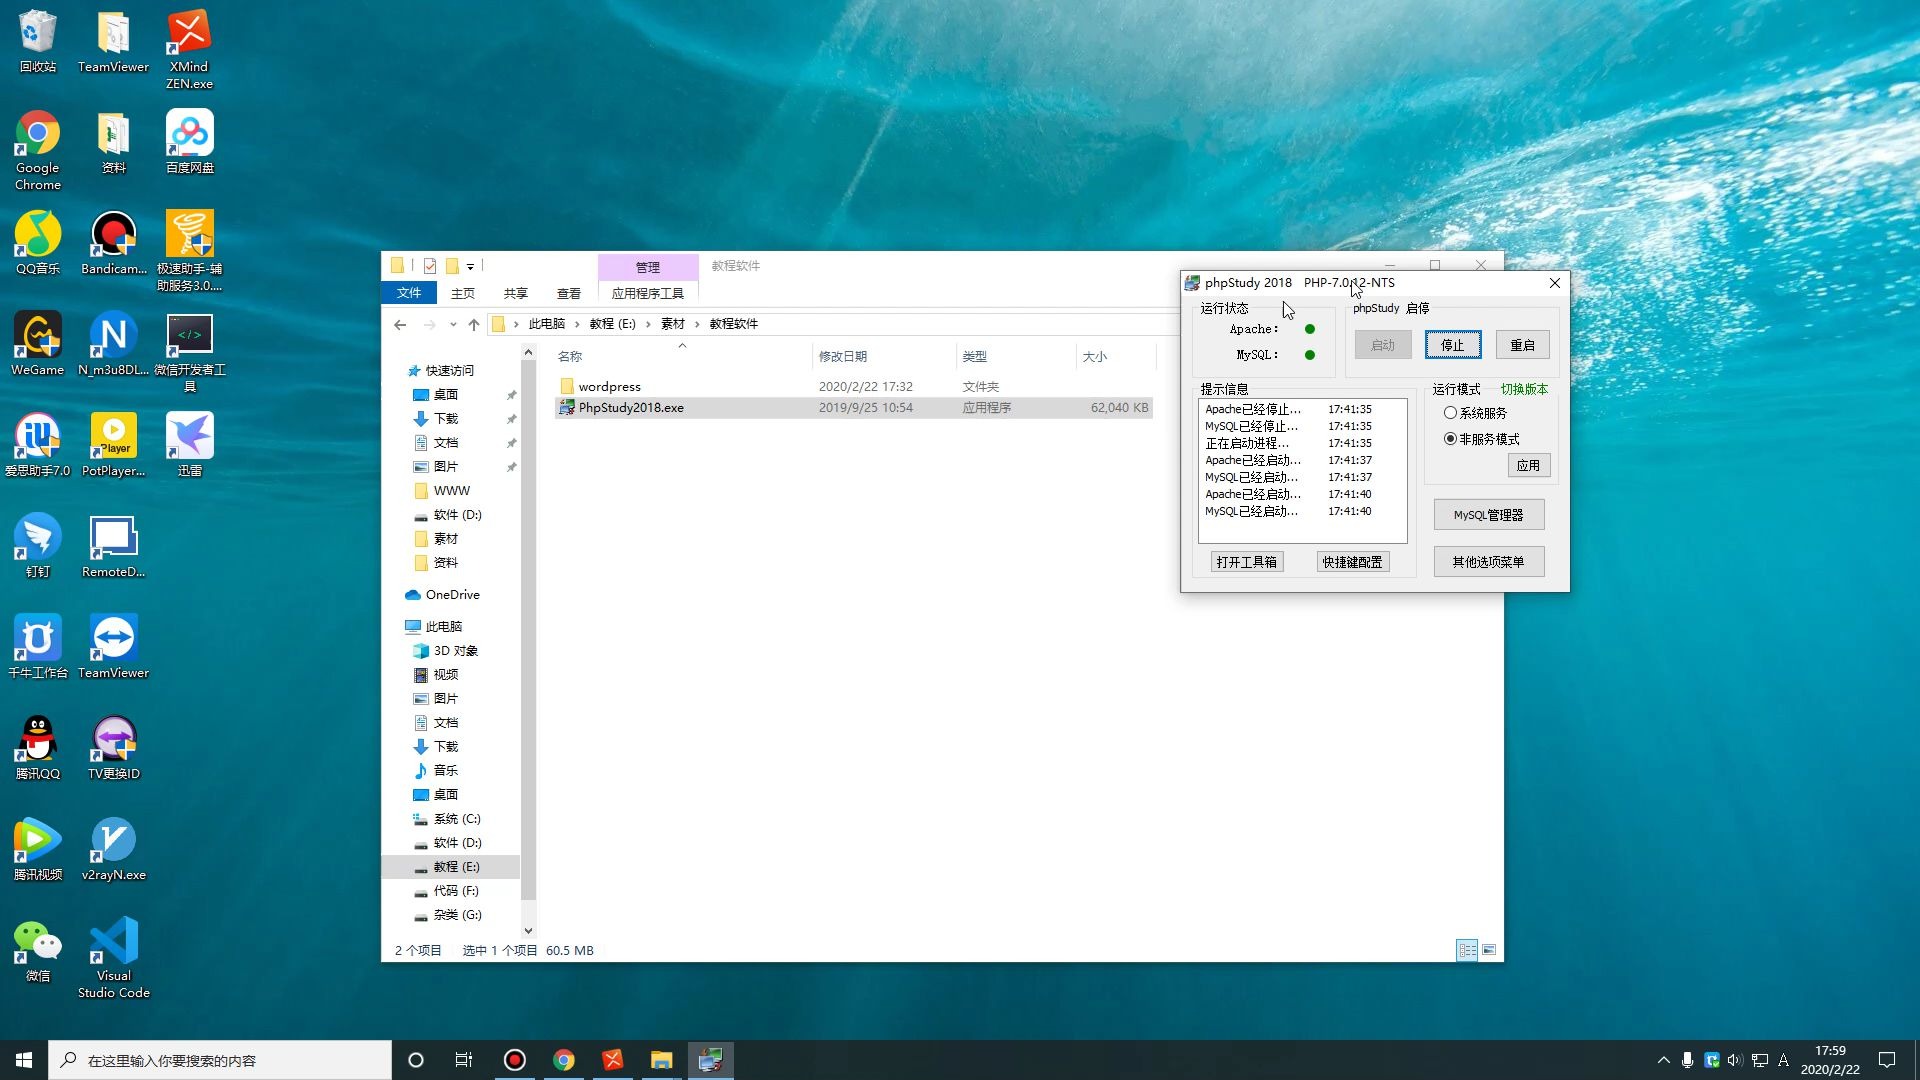Open the 应用程序工具 ribbon tab
1920x1080 pixels.
tap(648, 293)
